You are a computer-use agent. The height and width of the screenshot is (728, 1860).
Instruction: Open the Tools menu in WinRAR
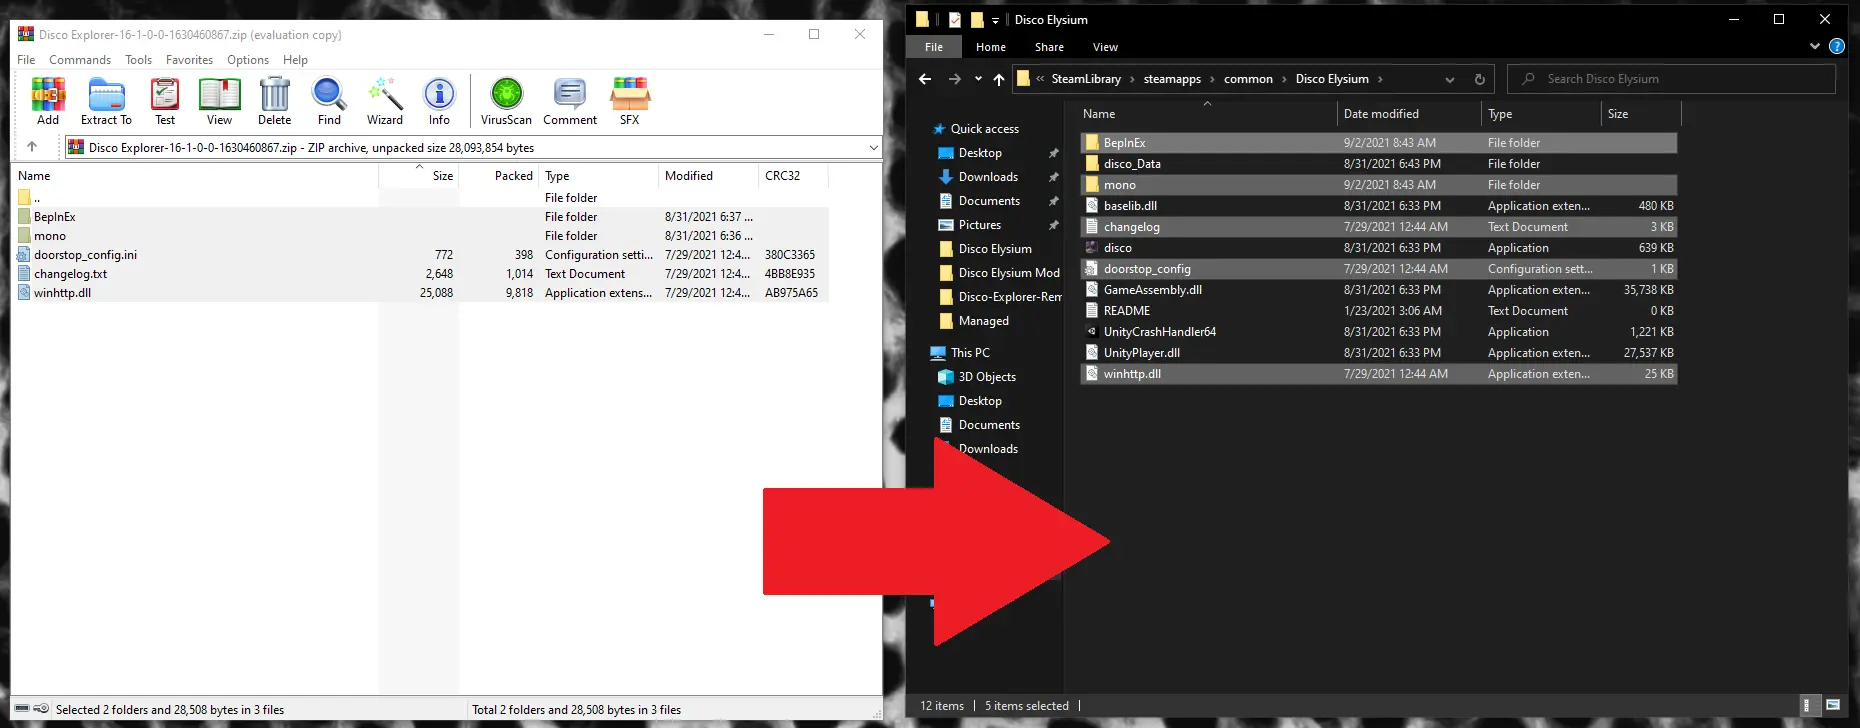(x=138, y=60)
